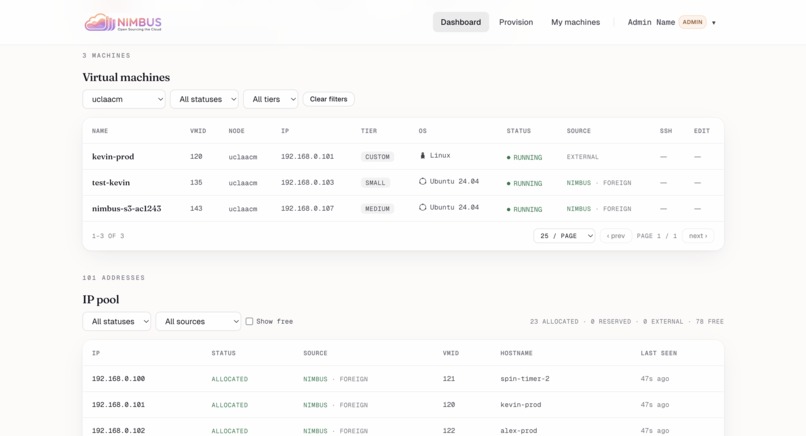Select the nimbus-s3-ac1243 machine name
Screen dimensions: 806x436
pos(126,208)
